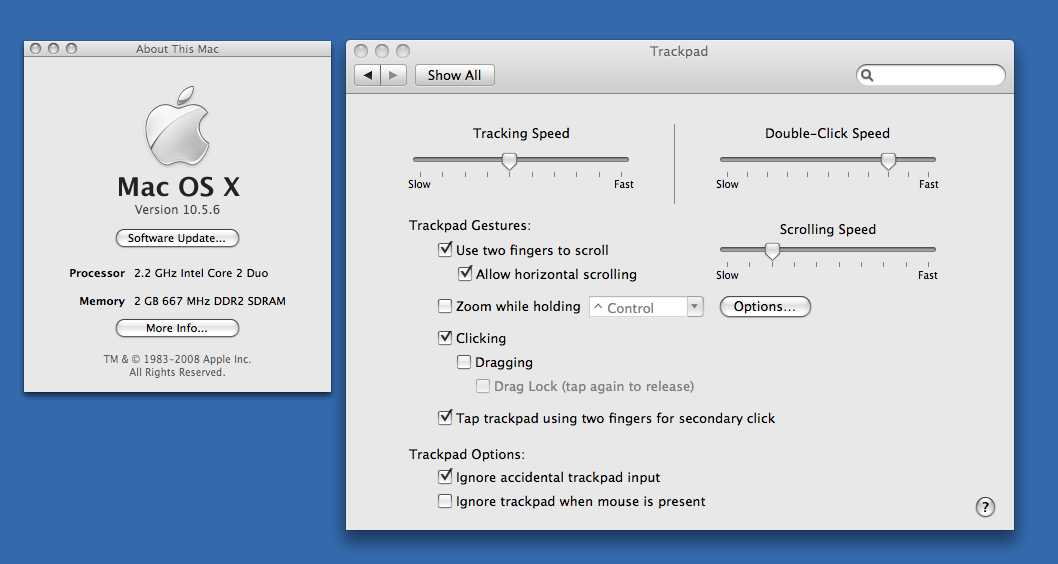Click the "Mac OS X" title text
Viewport: 1058px width, 564px height.
click(x=178, y=186)
